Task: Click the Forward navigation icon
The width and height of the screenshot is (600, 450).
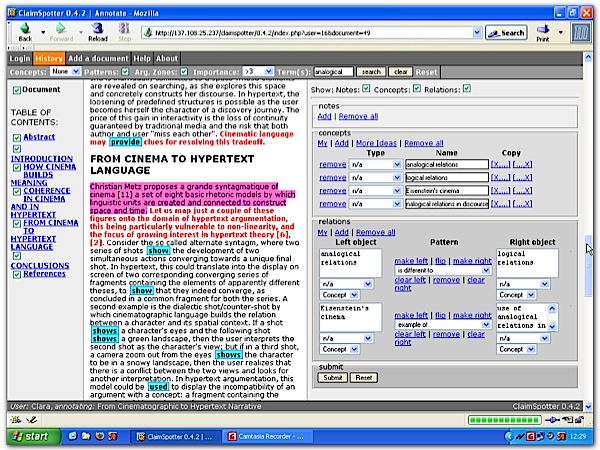Action: tap(60, 29)
